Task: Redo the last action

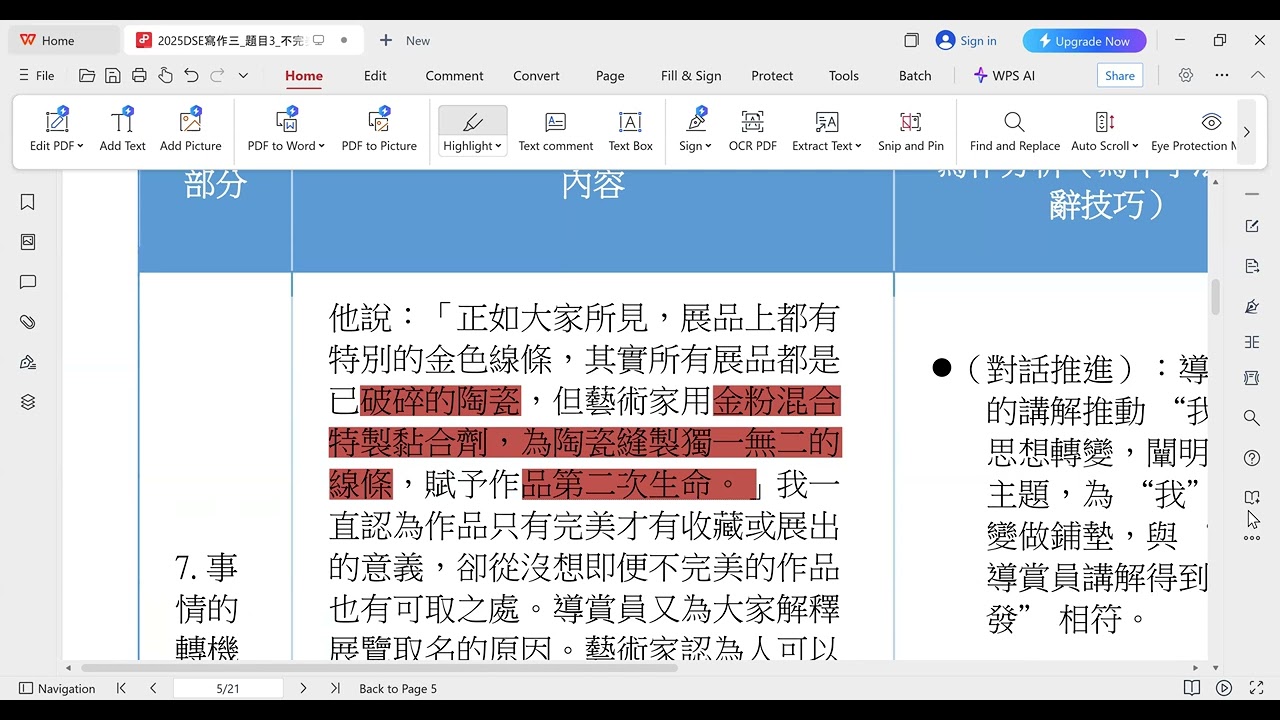Action: click(217, 75)
